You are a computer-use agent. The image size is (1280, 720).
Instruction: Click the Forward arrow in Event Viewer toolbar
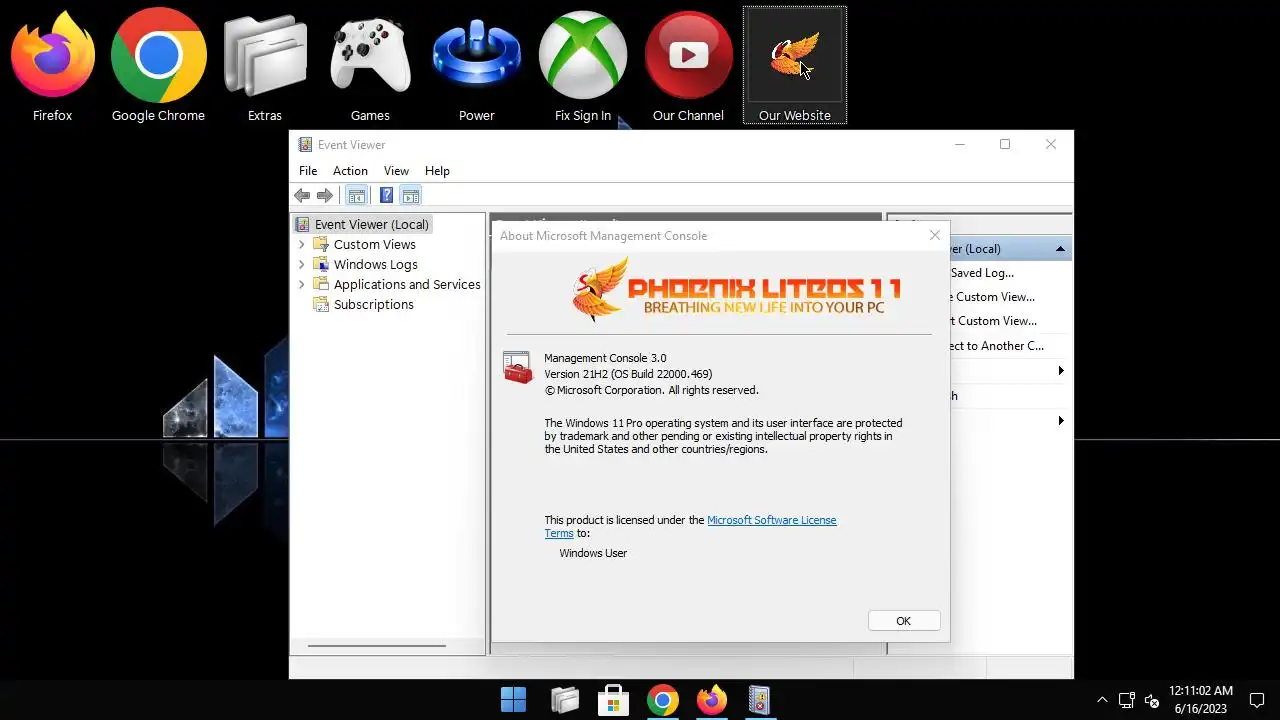pos(324,196)
